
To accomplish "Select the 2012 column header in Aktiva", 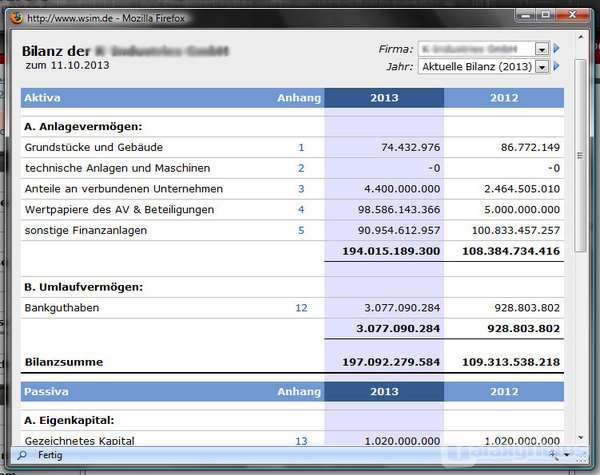I will pyautogui.click(x=504, y=98).
